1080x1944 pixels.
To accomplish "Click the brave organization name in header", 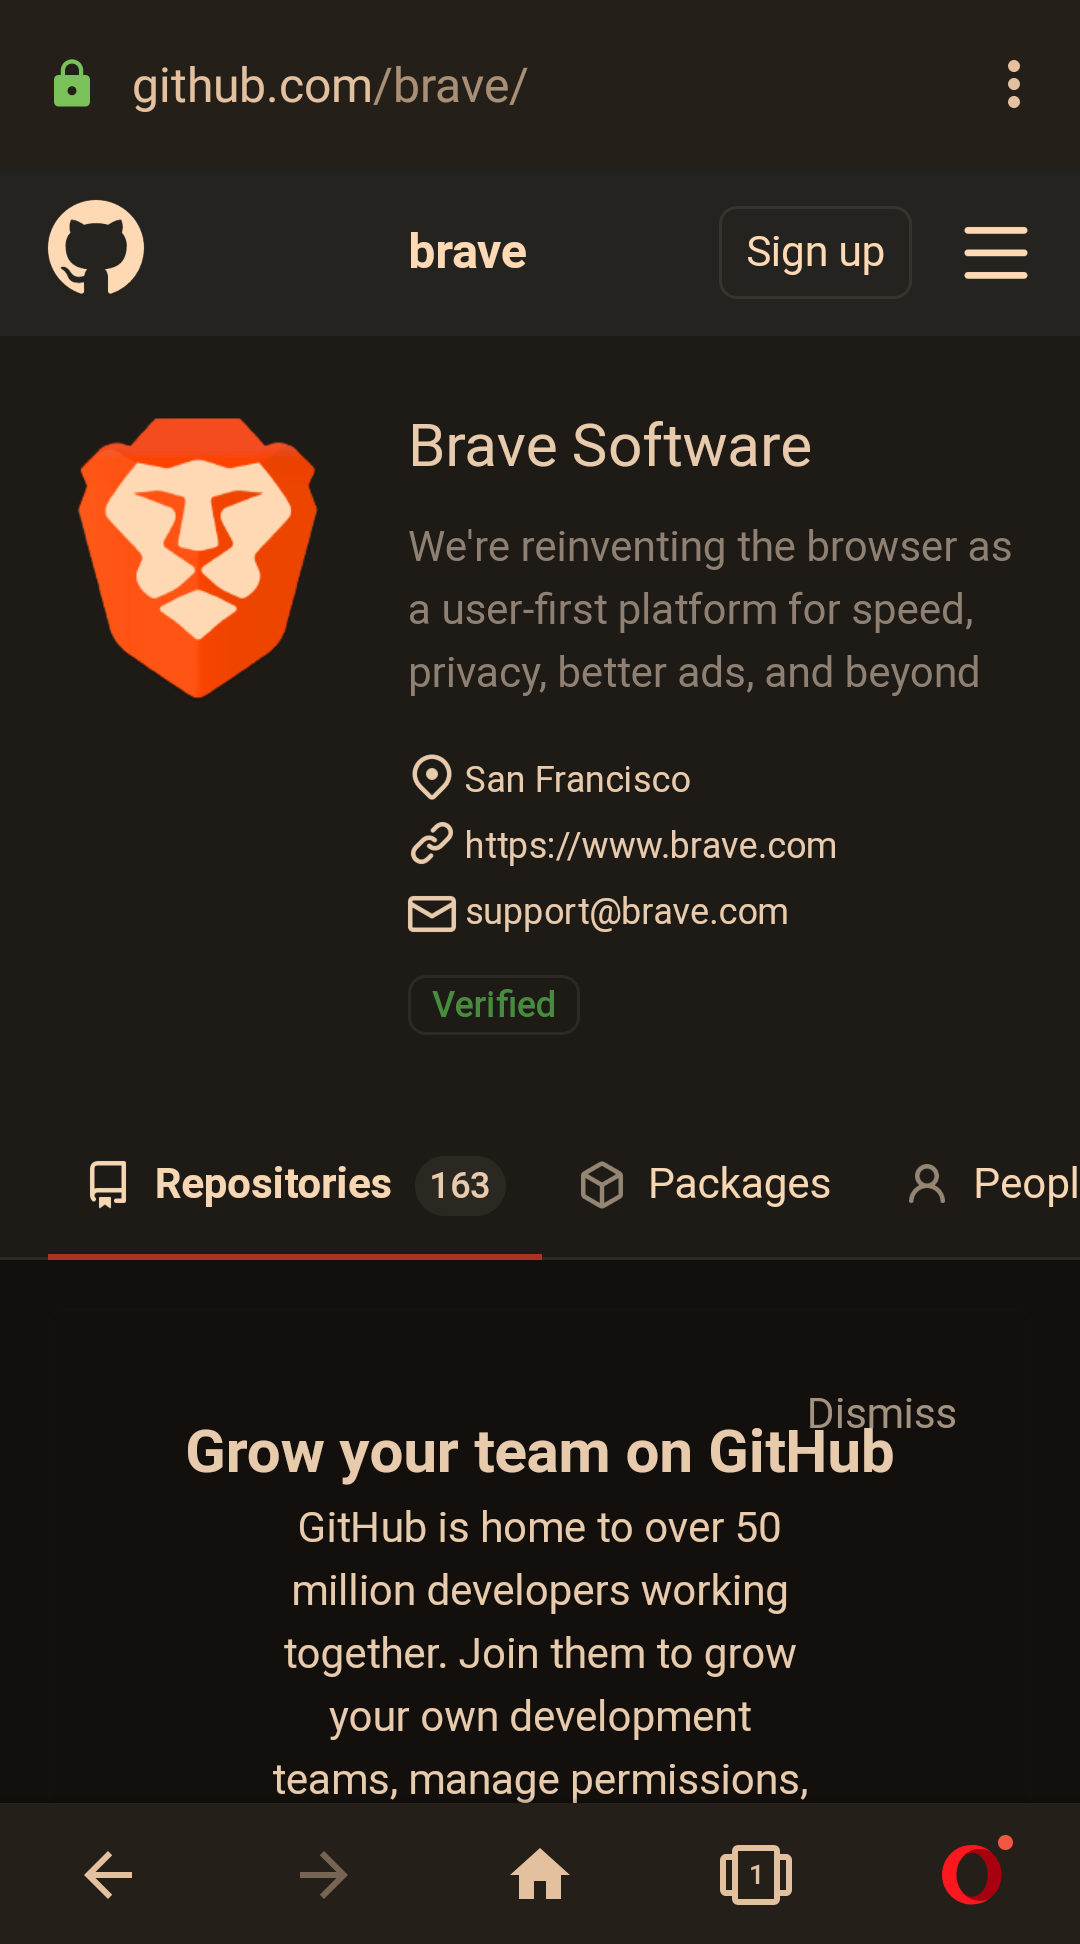I will (x=467, y=252).
